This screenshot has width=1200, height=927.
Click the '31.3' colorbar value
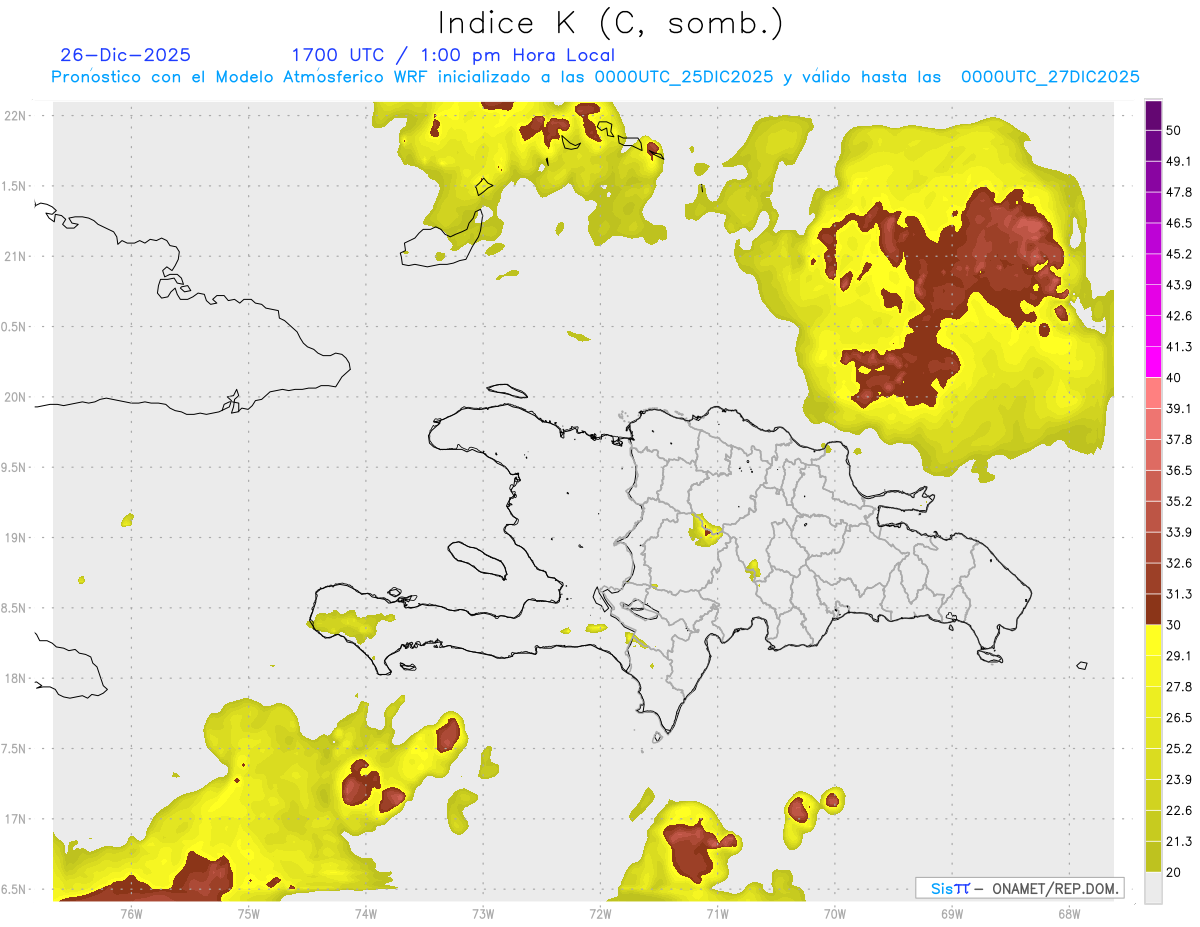1180,594
